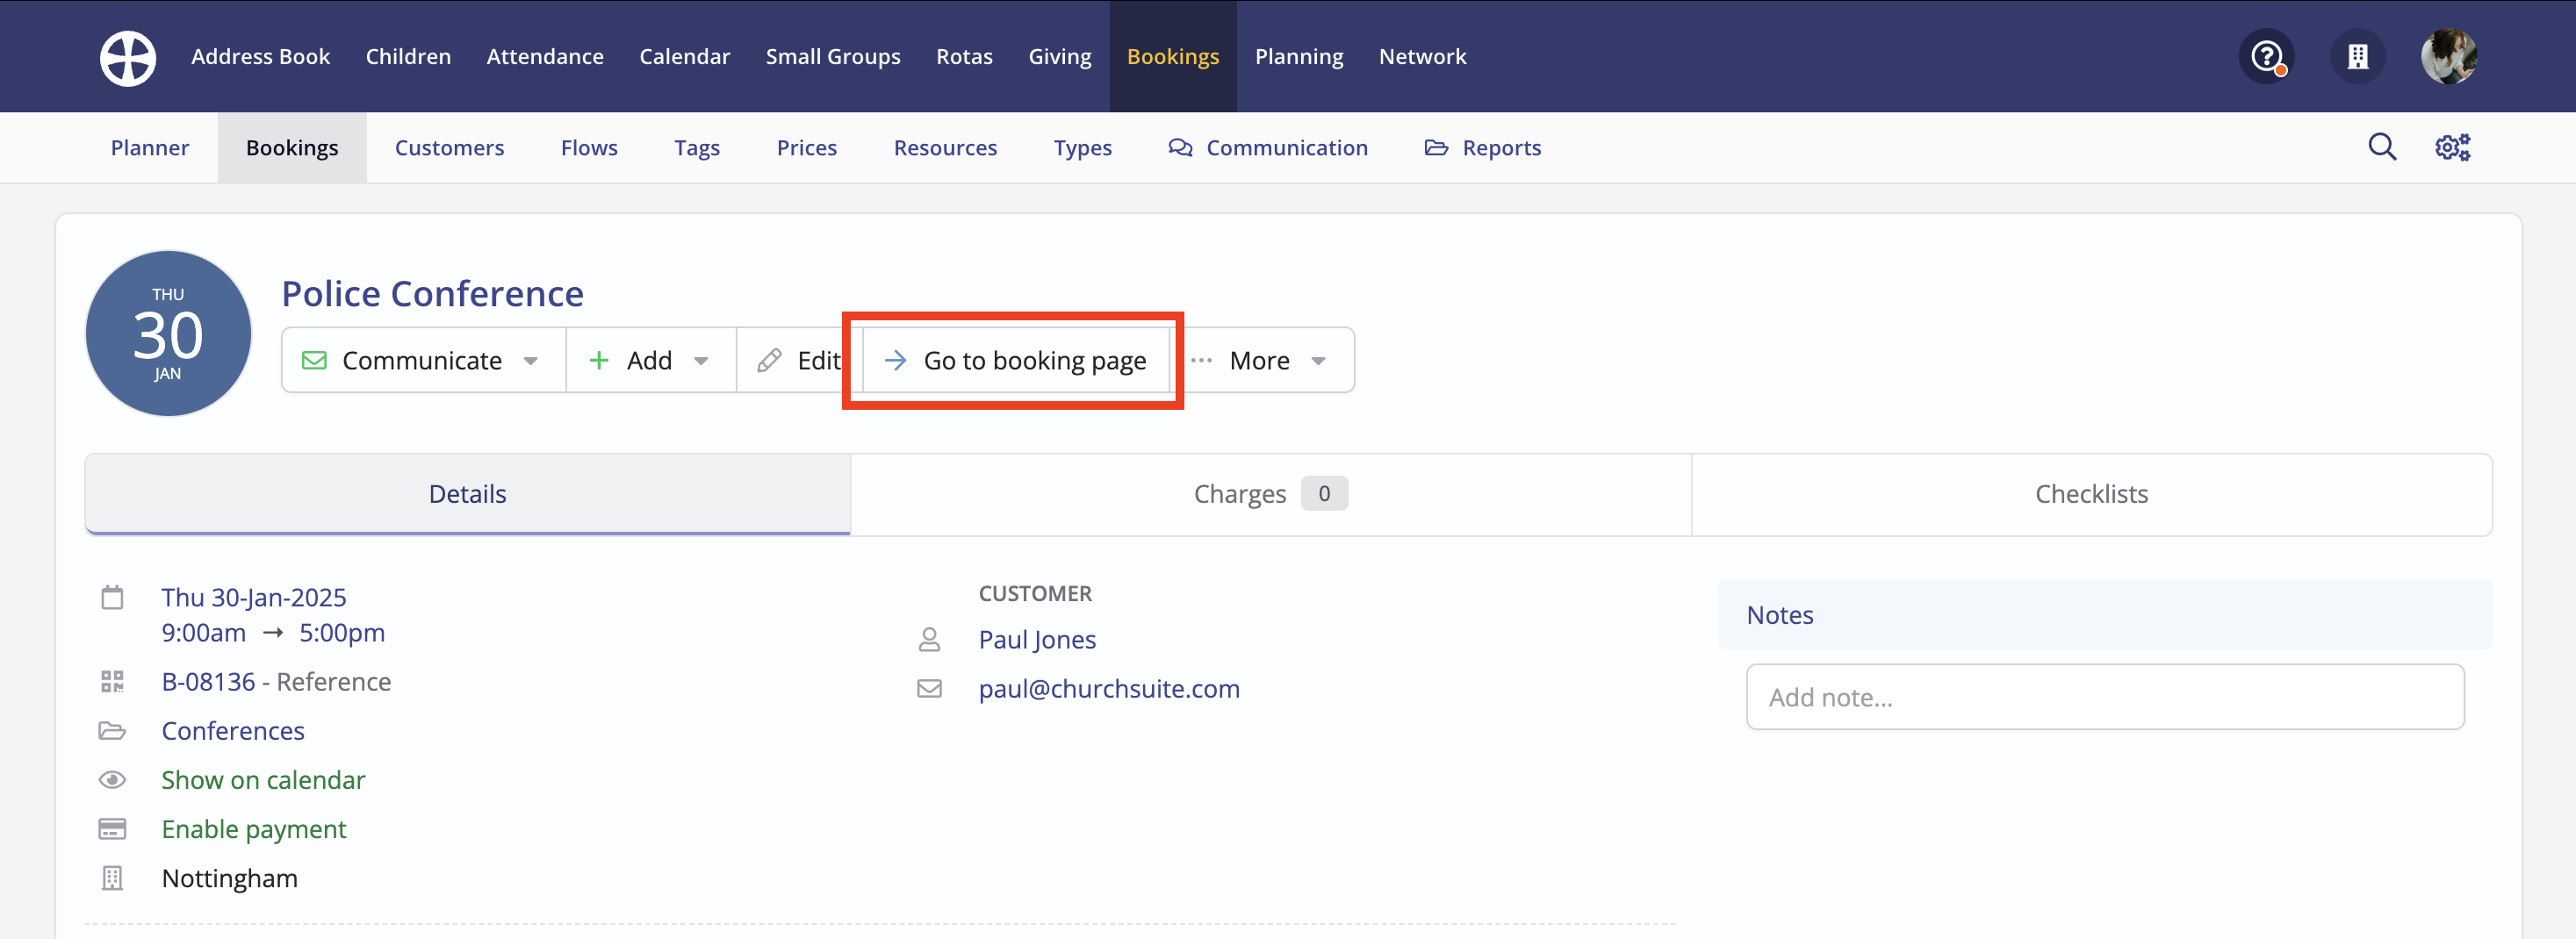Image resolution: width=2576 pixels, height=939 pixels.
Task: Switch to Prices section
Action: tap(807, 148)
